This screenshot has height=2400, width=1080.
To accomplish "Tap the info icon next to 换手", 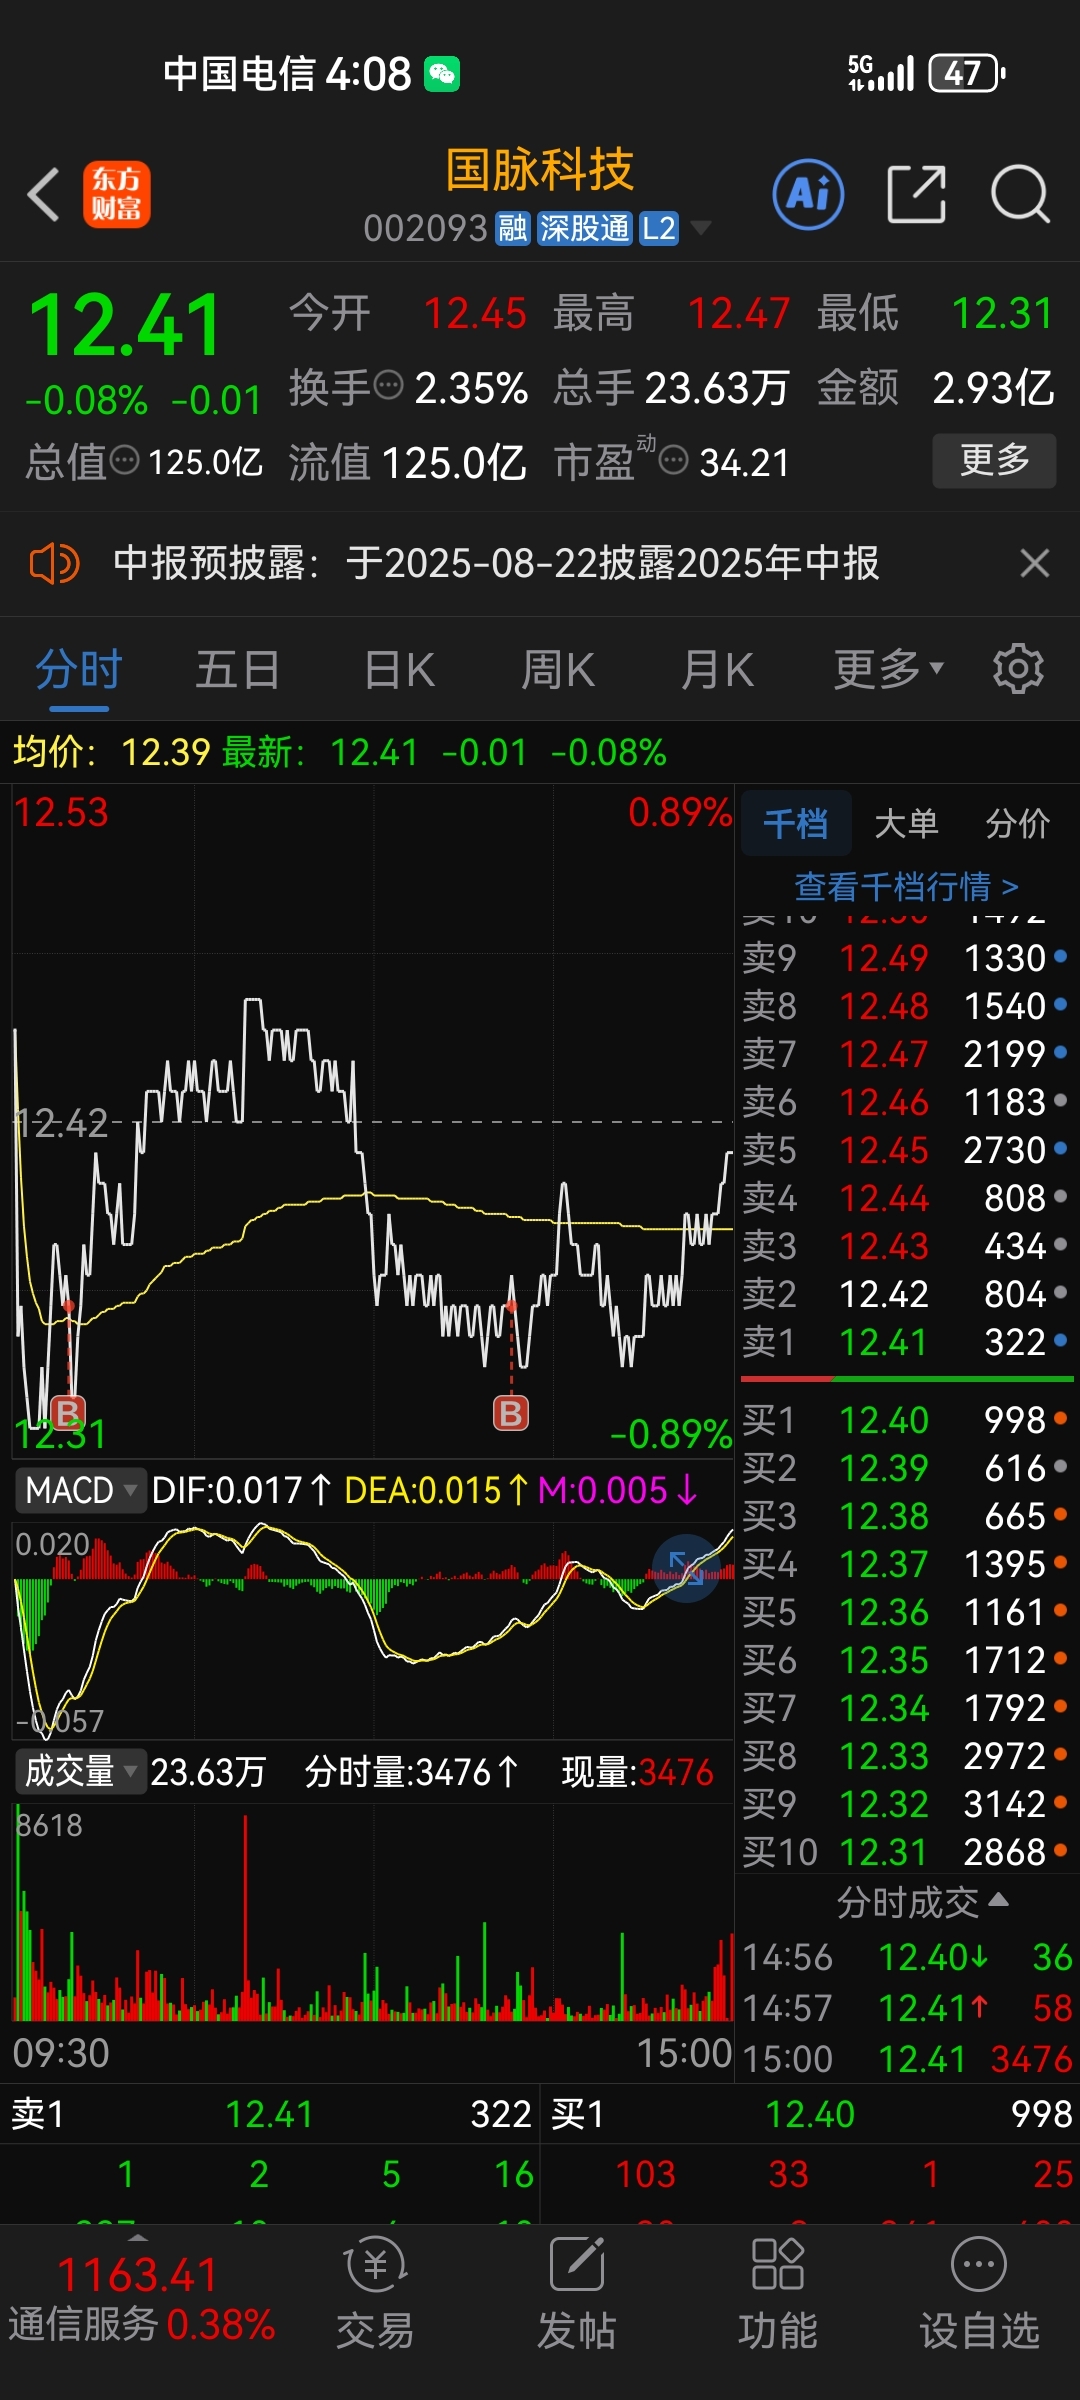I will pyautogui.click(x=388, y=384).
